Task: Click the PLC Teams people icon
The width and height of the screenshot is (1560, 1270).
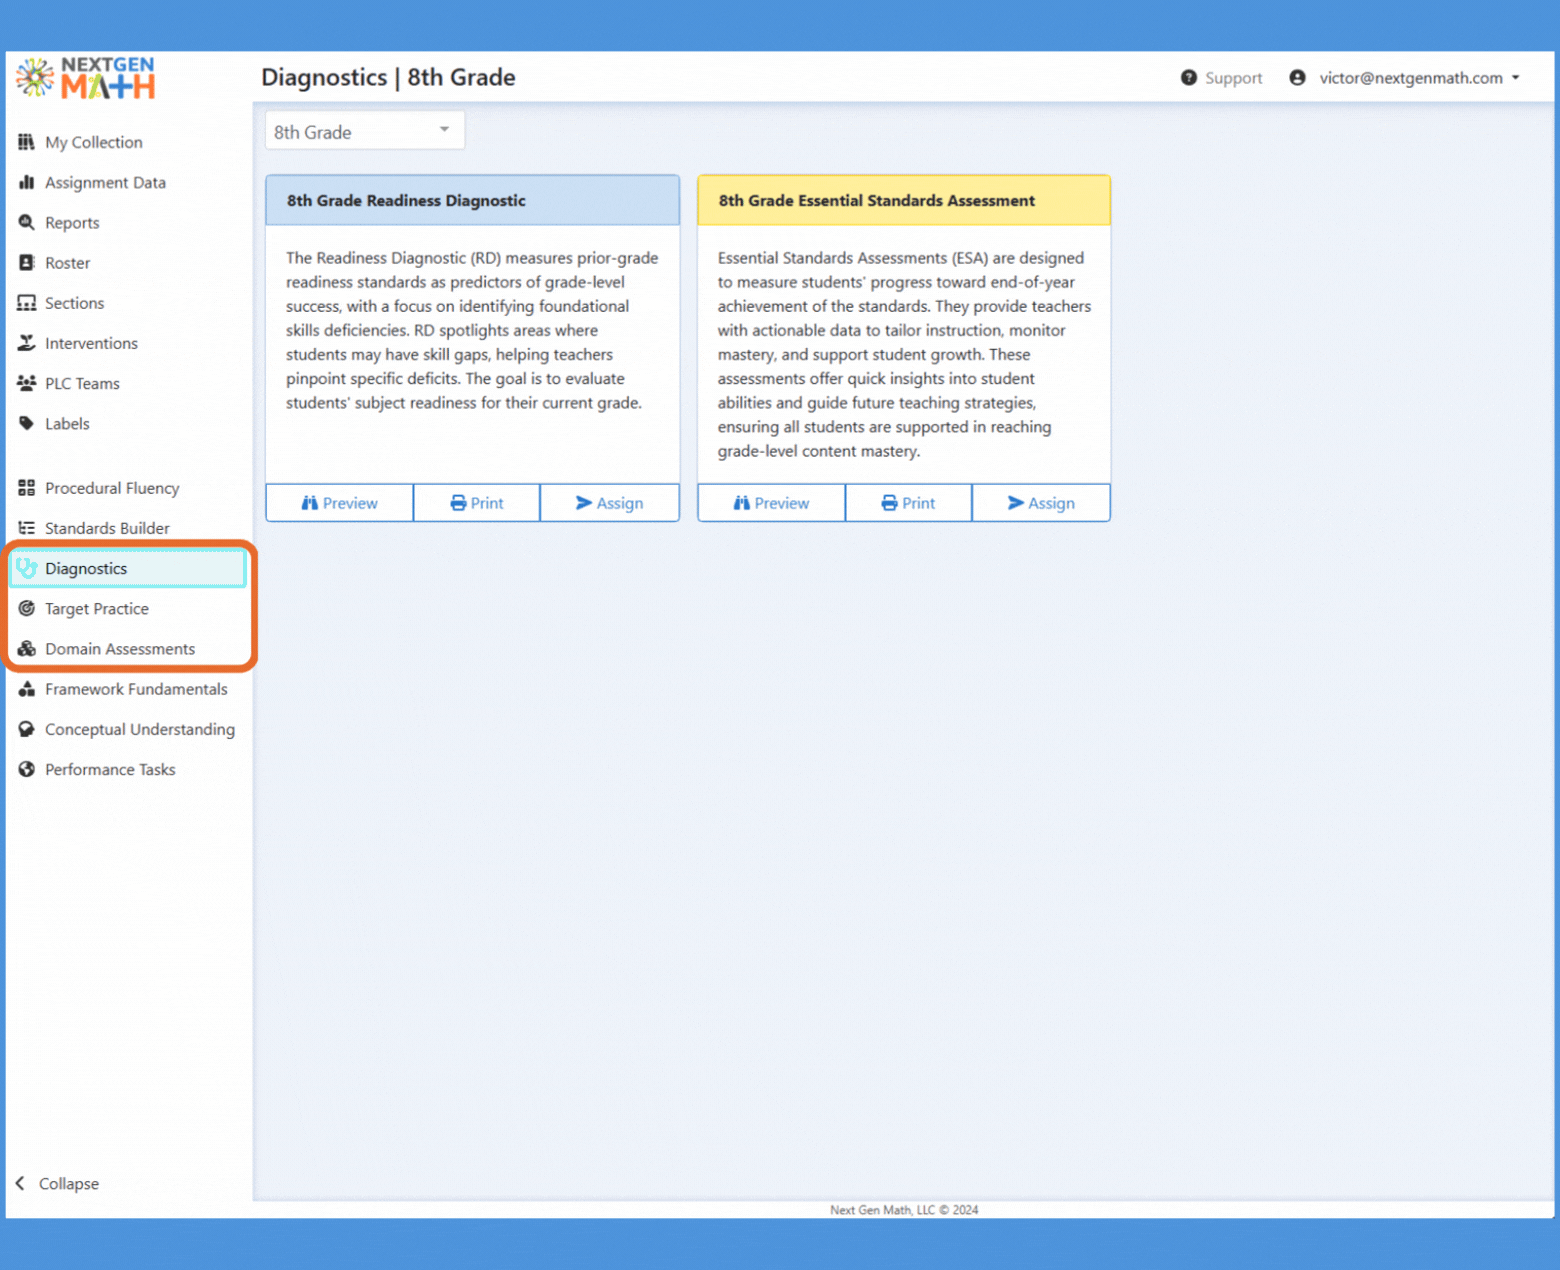Action: (27, 383)
